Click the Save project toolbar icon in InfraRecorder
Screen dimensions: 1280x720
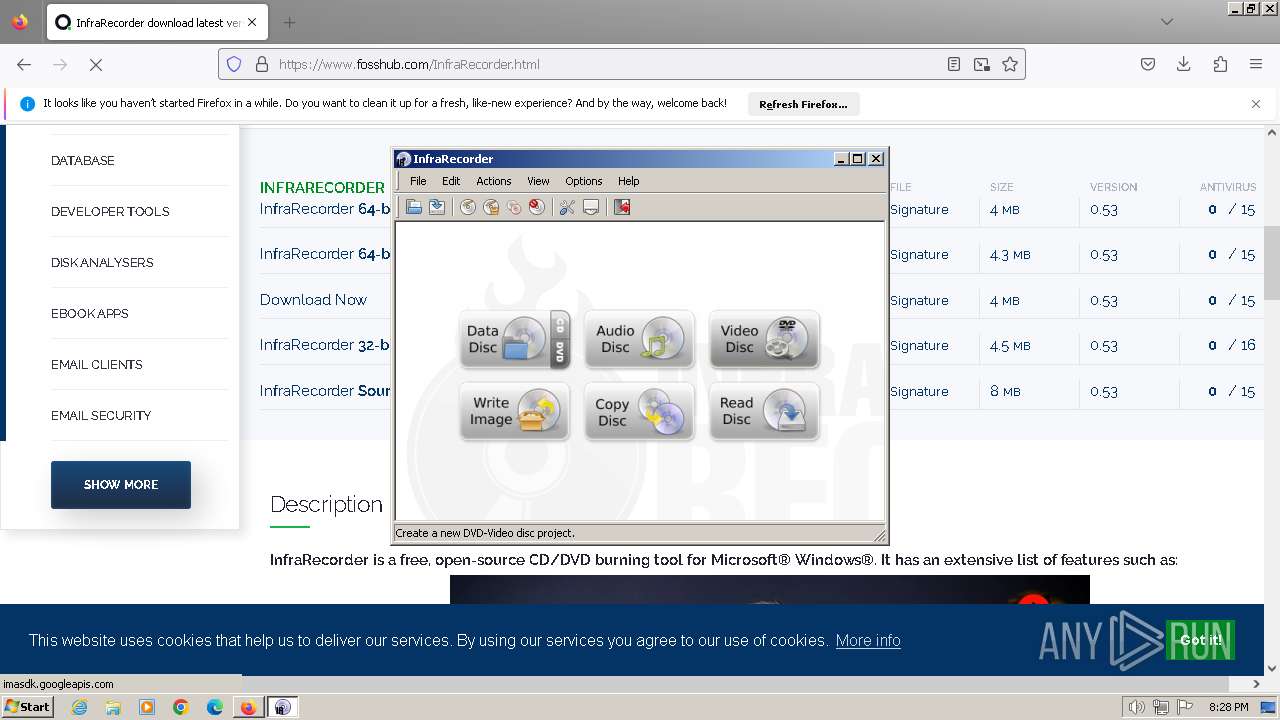pos(437,207)
